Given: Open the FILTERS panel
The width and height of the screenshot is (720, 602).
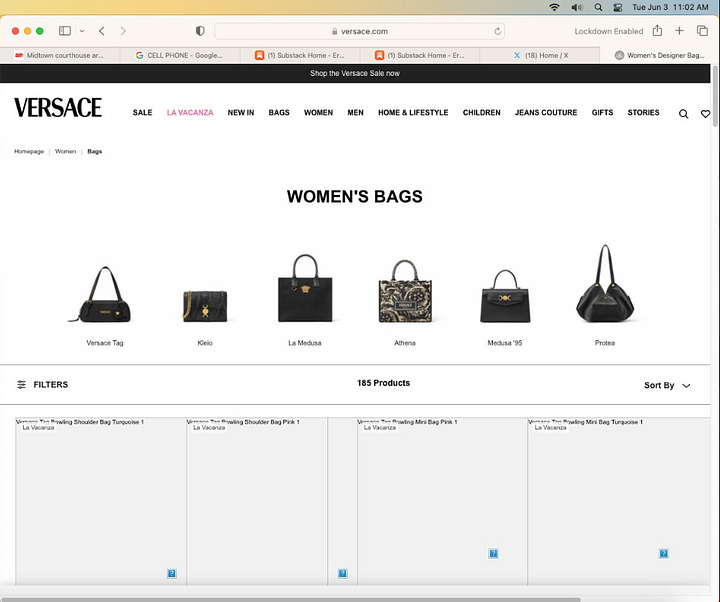Looking at the screenshot, I should click(42, 385).
